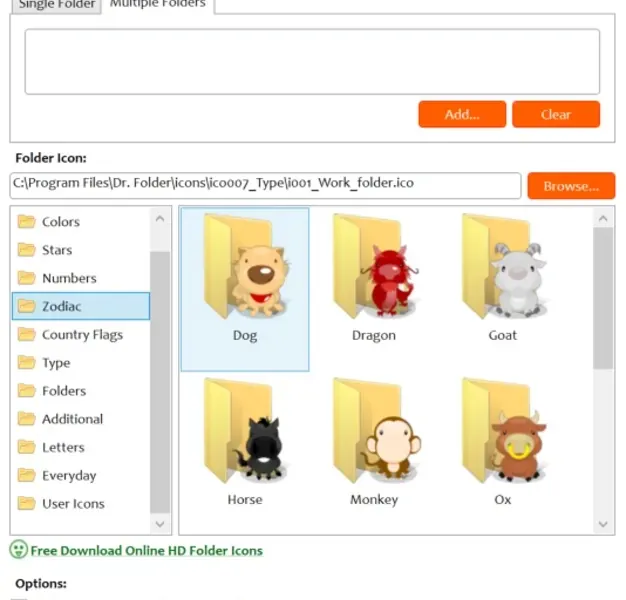Viewport: 626px width, 600px height.
Task: Click the icon grid scroll-down arrow
Action: [x=603, y=524]
